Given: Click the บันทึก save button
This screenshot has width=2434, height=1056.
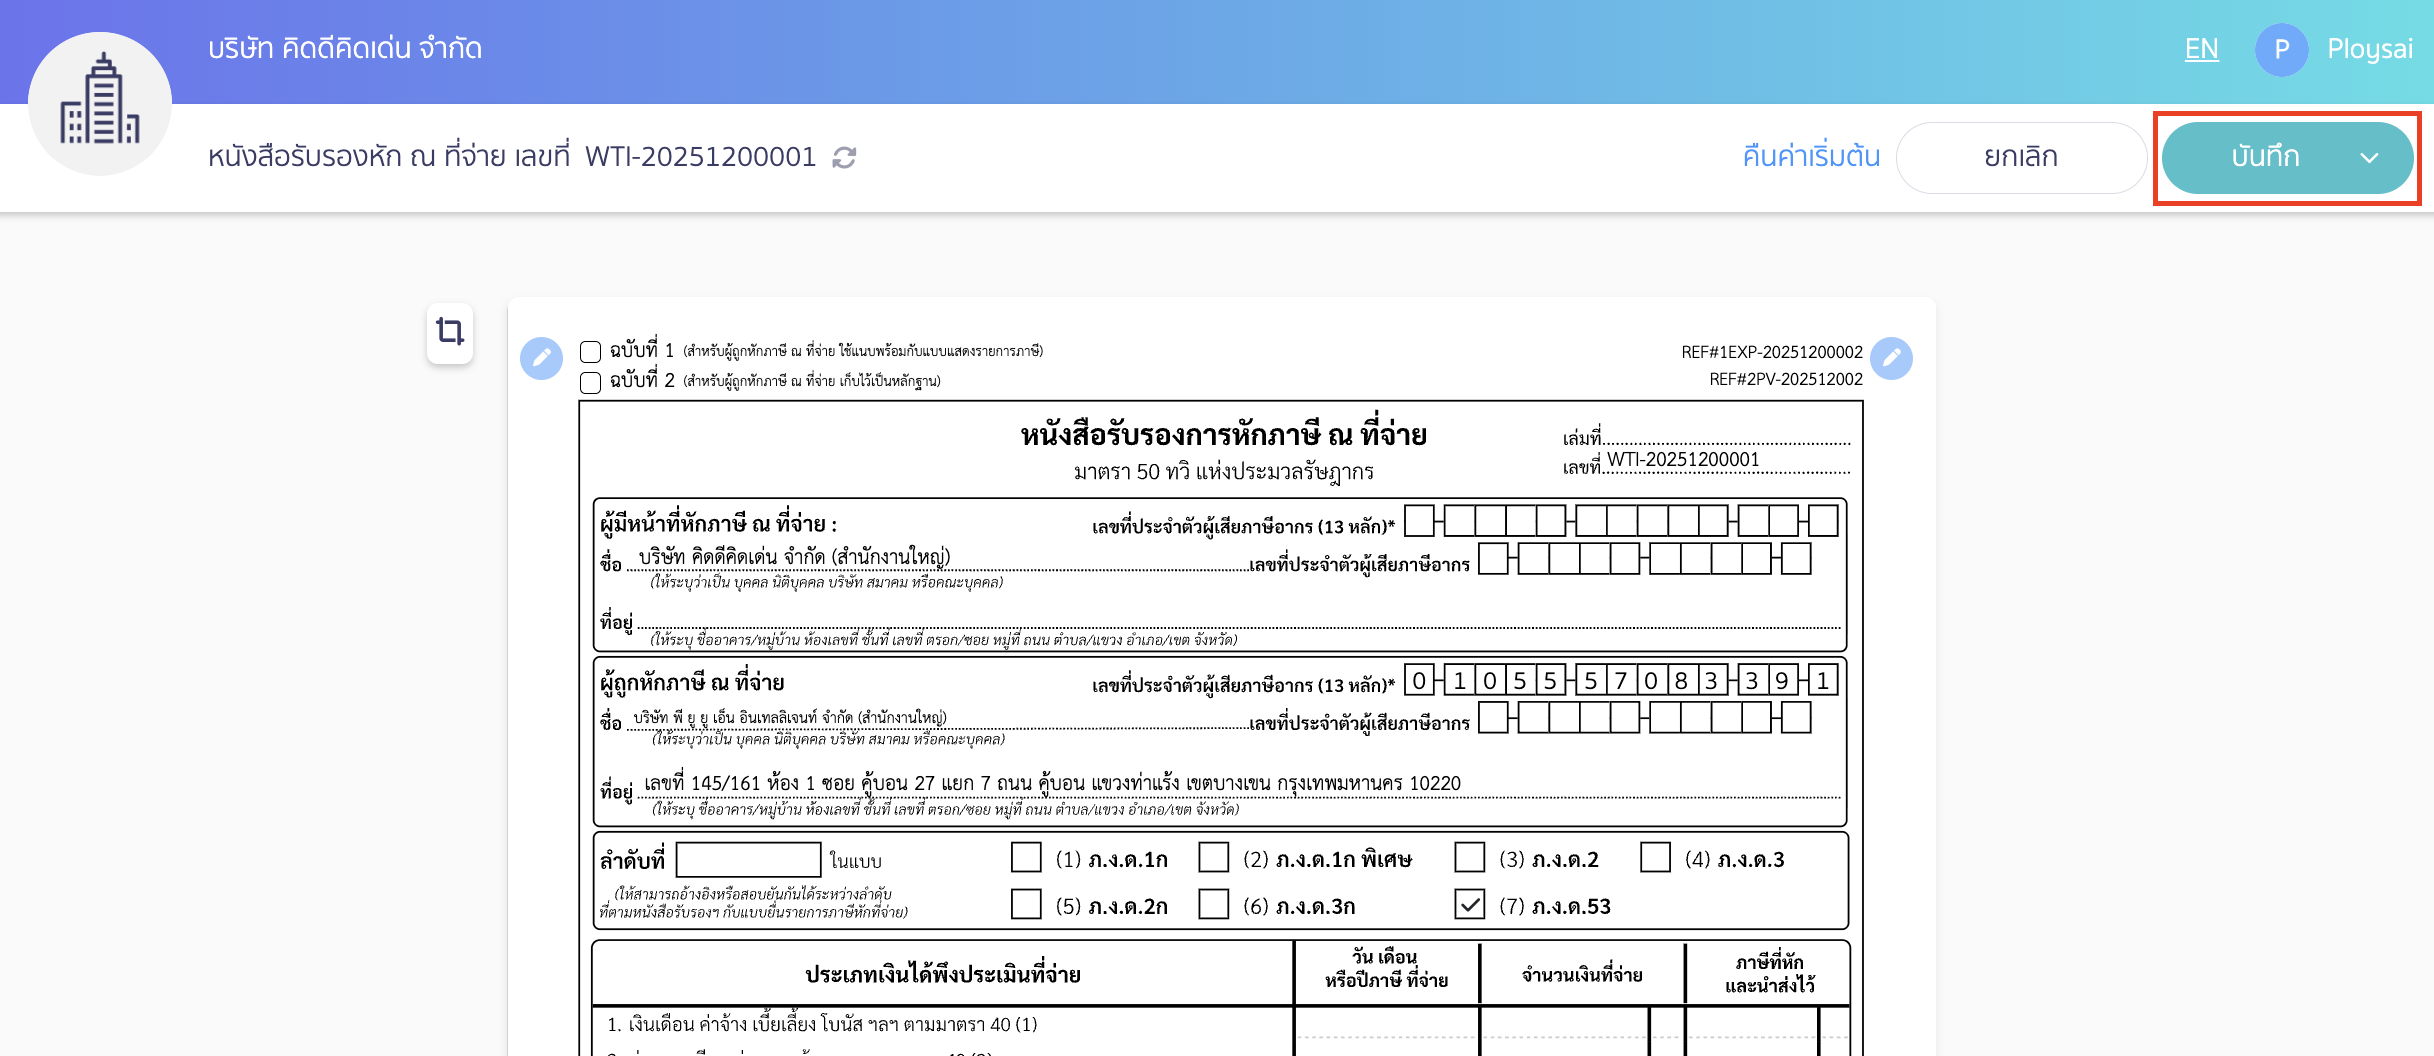Looking at the screenshot, I should [x=2265, y=157].
